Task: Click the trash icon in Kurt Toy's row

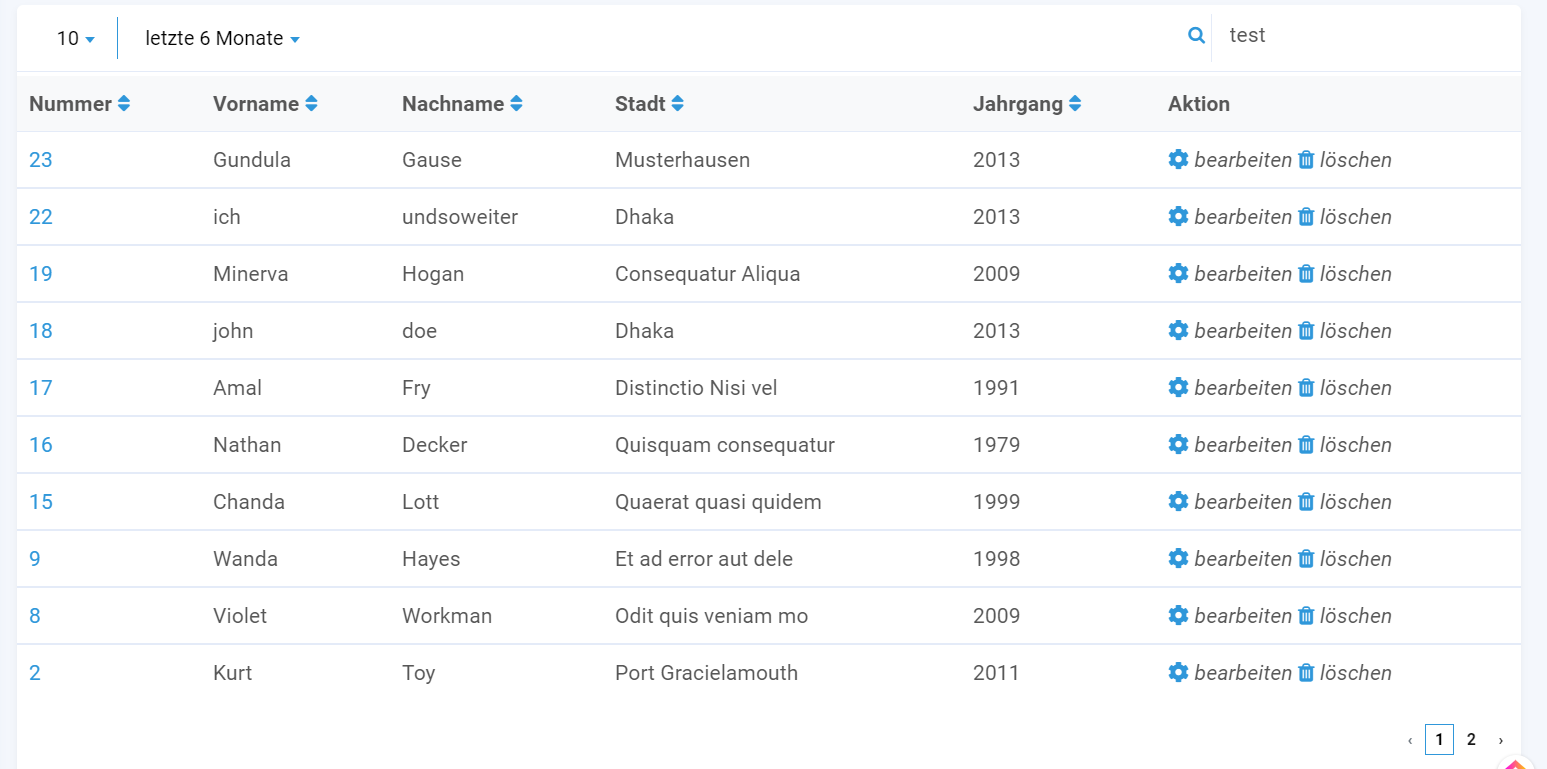Action: coord(1306,672)
